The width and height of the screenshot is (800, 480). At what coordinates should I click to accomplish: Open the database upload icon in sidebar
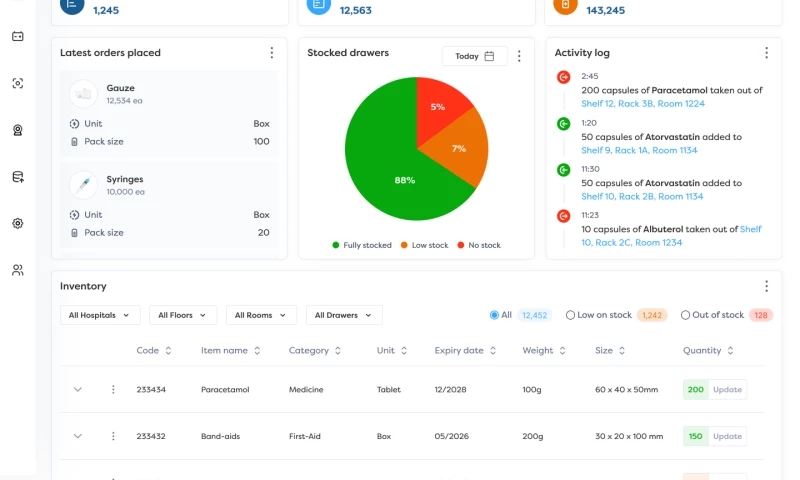click(18, 177)
